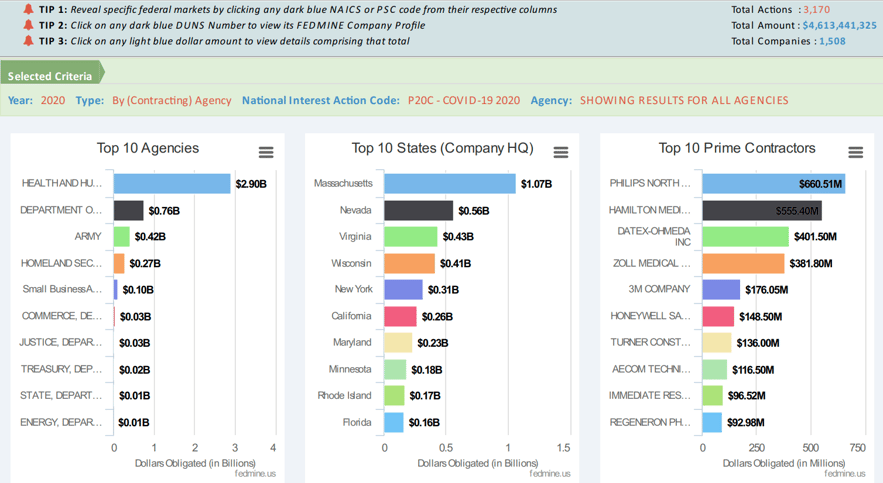Click the P20C - COVID-19 2020 code value
The height and width of the screenshot is (483, 883).
click(464, 100)
